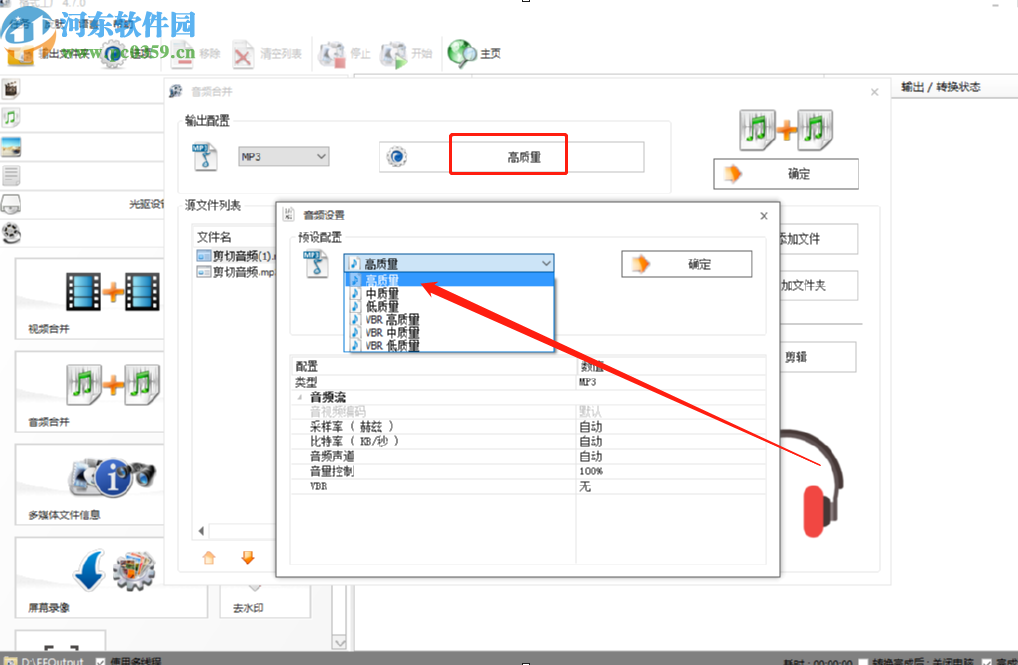This screenshot has width=1018, height=665.
Task: Open Multimedia File Info (多媒体文件信息)
Action: (x=88, y=485)
